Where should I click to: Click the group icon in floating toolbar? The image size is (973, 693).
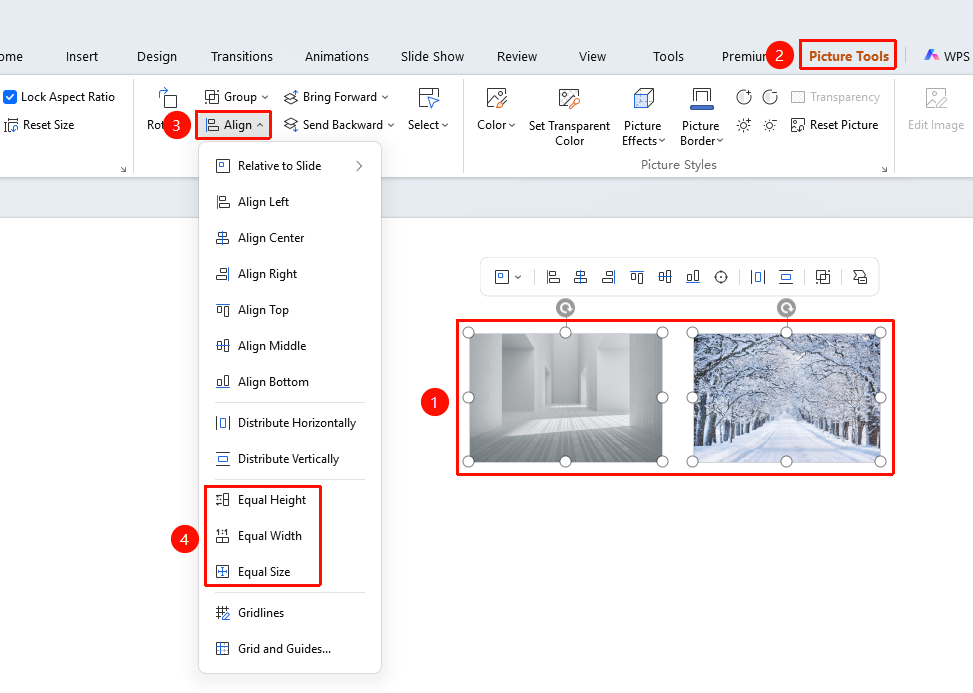tap(823, 277)
